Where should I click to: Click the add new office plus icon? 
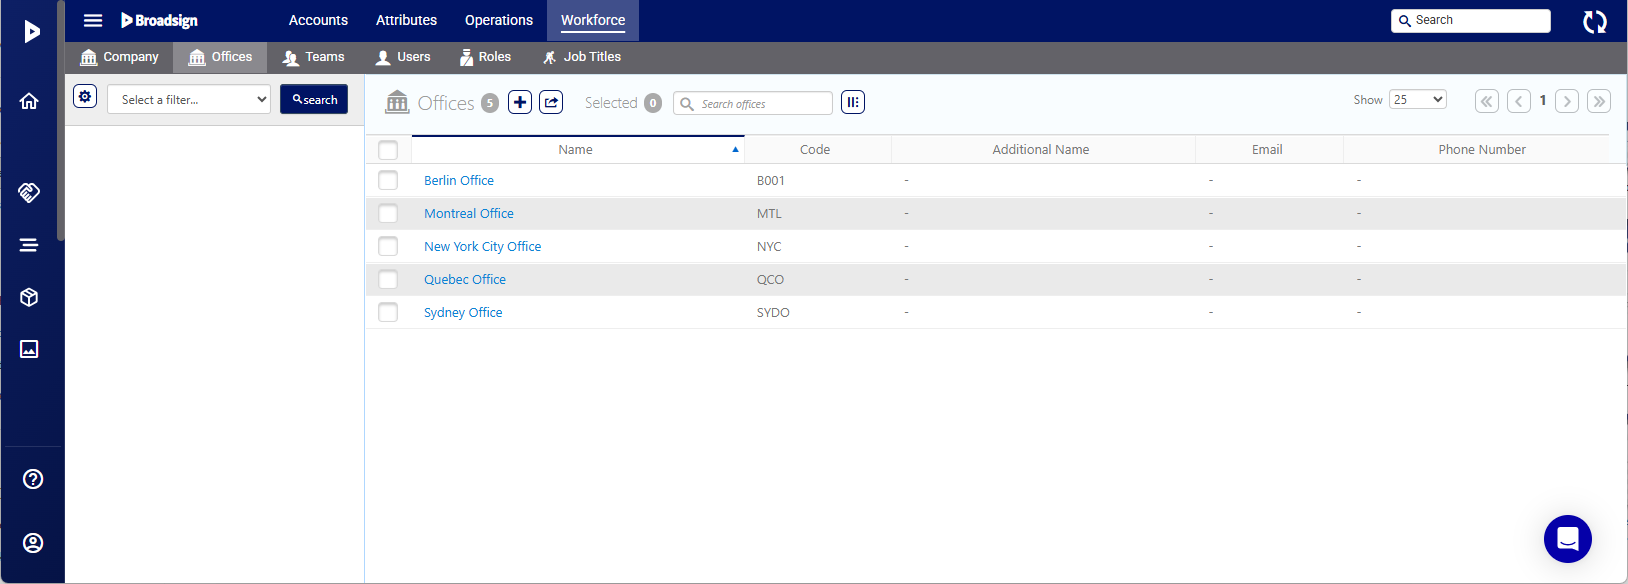coord(520,102)
